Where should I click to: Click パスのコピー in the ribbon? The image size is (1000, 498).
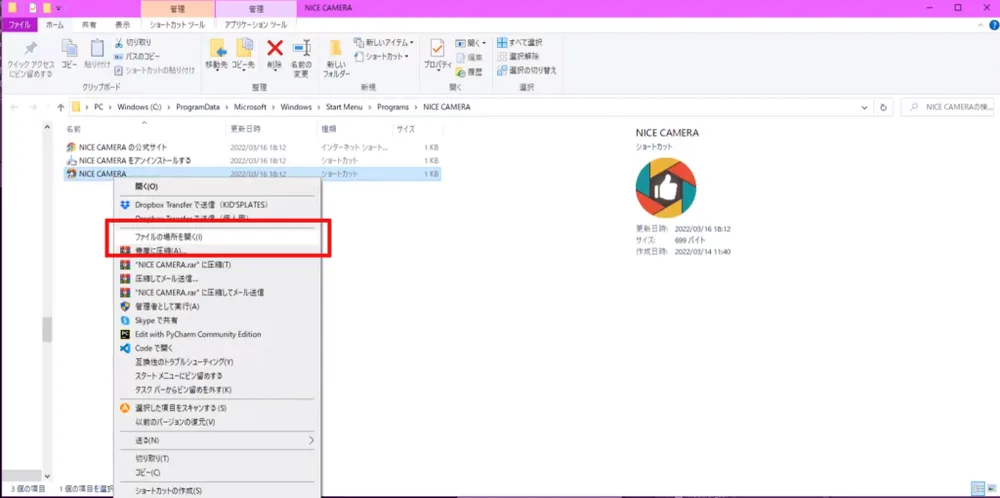(137, 57)
